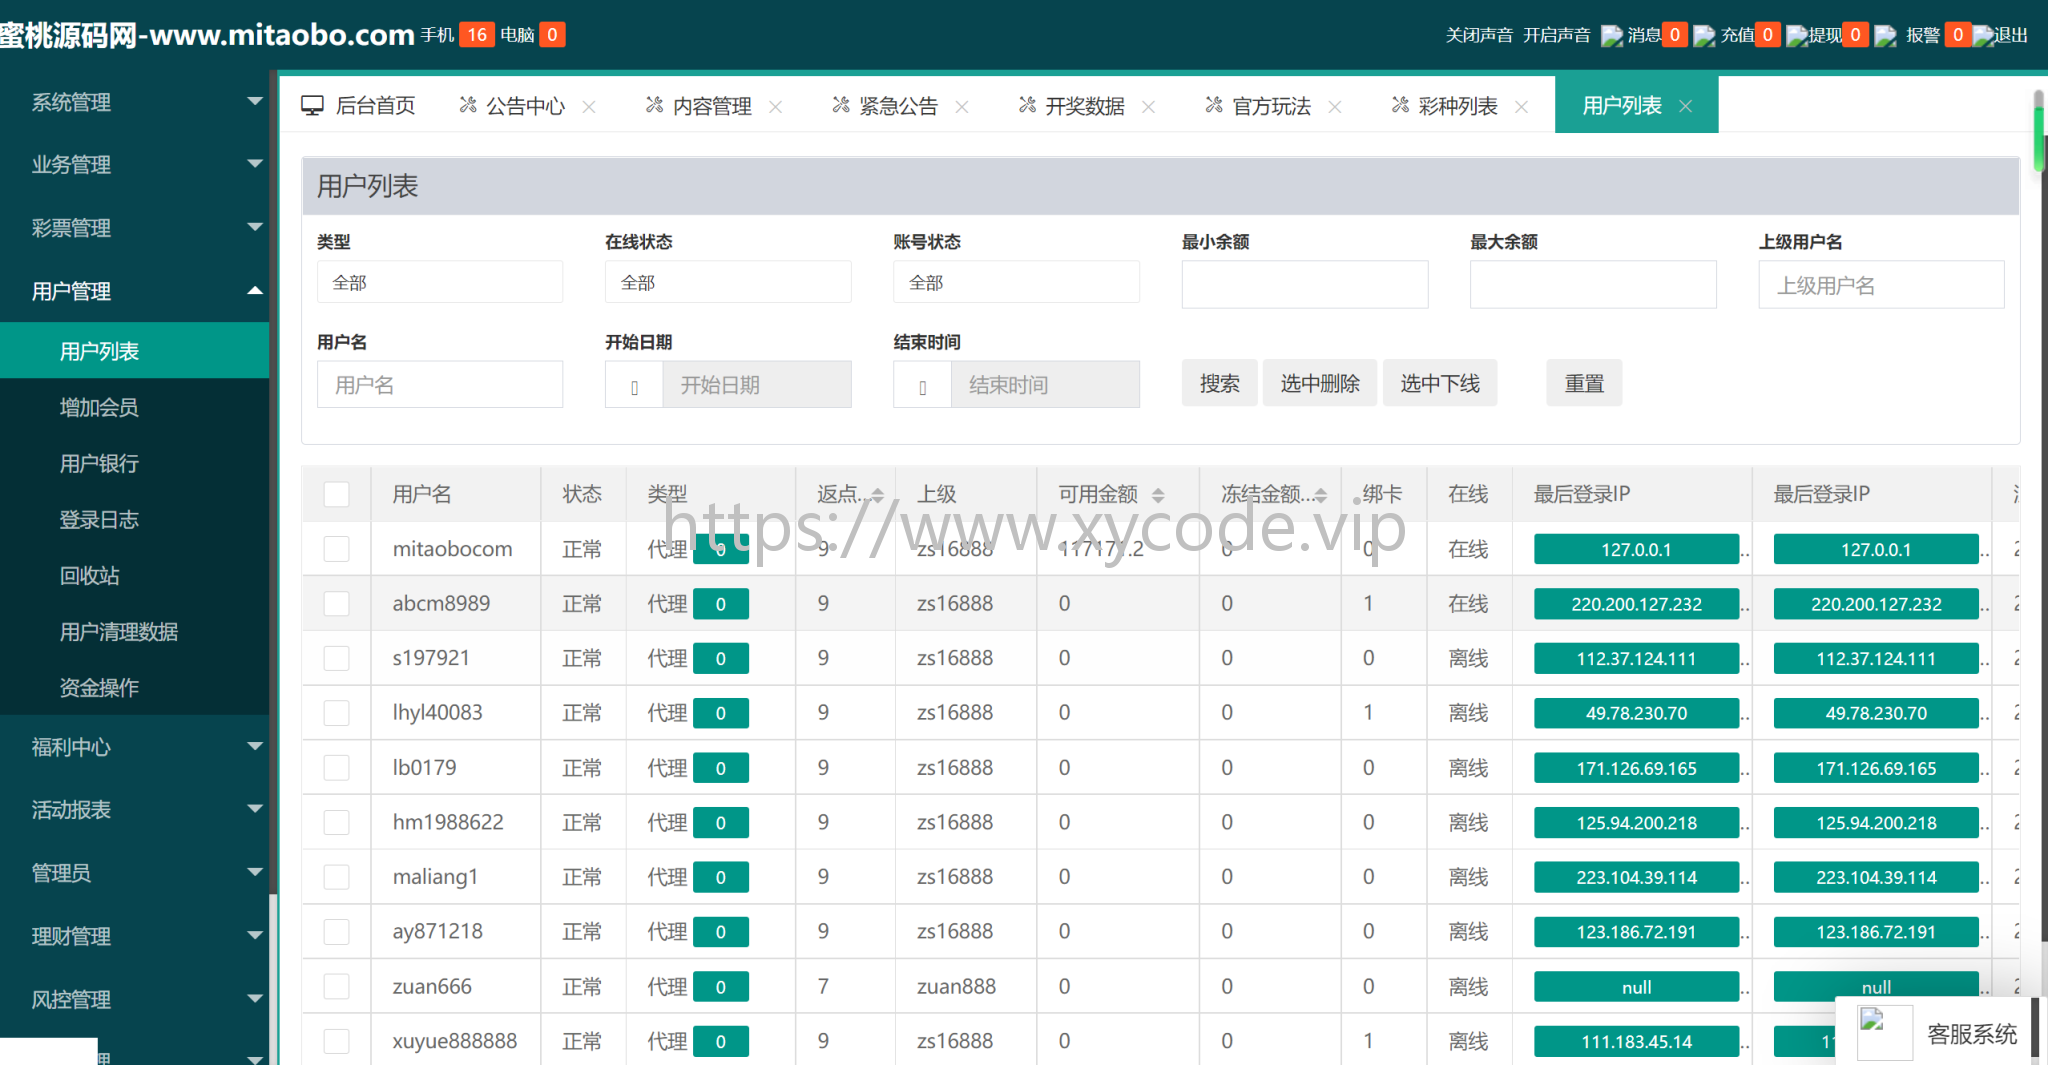Image resolution: width=2048 pixels, height=1065 pixels.
Task: Click the 搜索 button
Action: (x=1220, y=383)
